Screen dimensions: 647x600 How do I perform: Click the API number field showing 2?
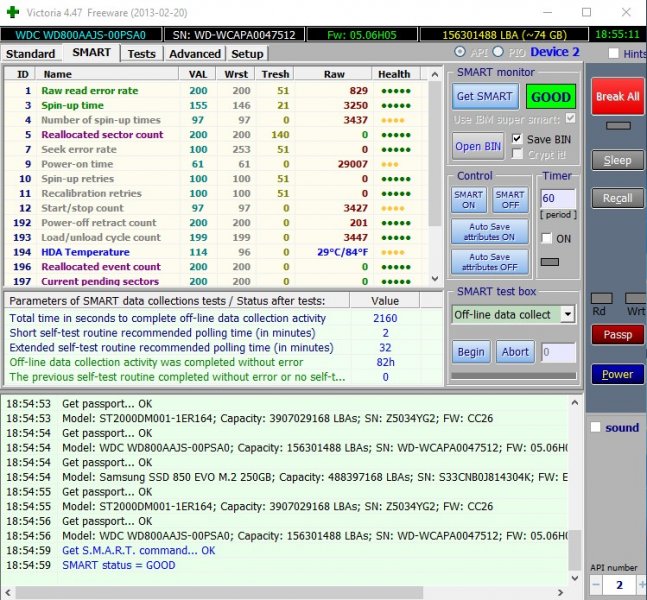tap(619, 585)
